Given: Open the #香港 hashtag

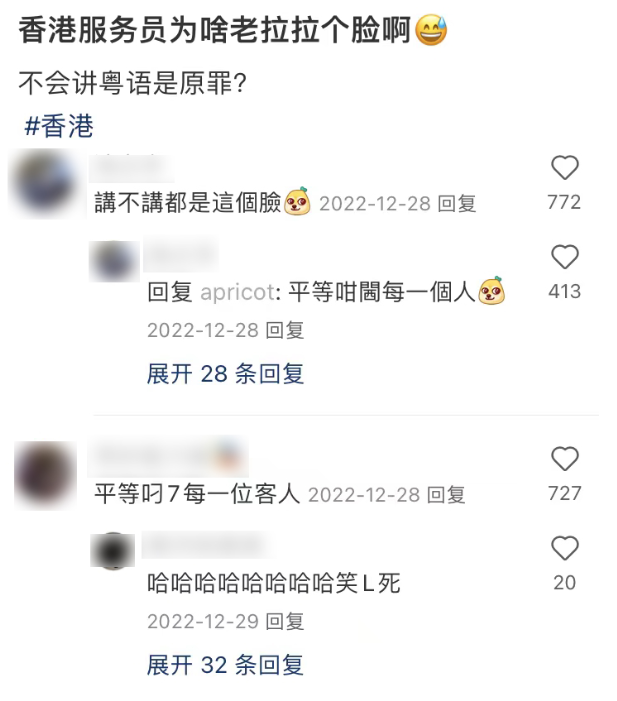Looking at the screenshot, I should pos(59,126).
